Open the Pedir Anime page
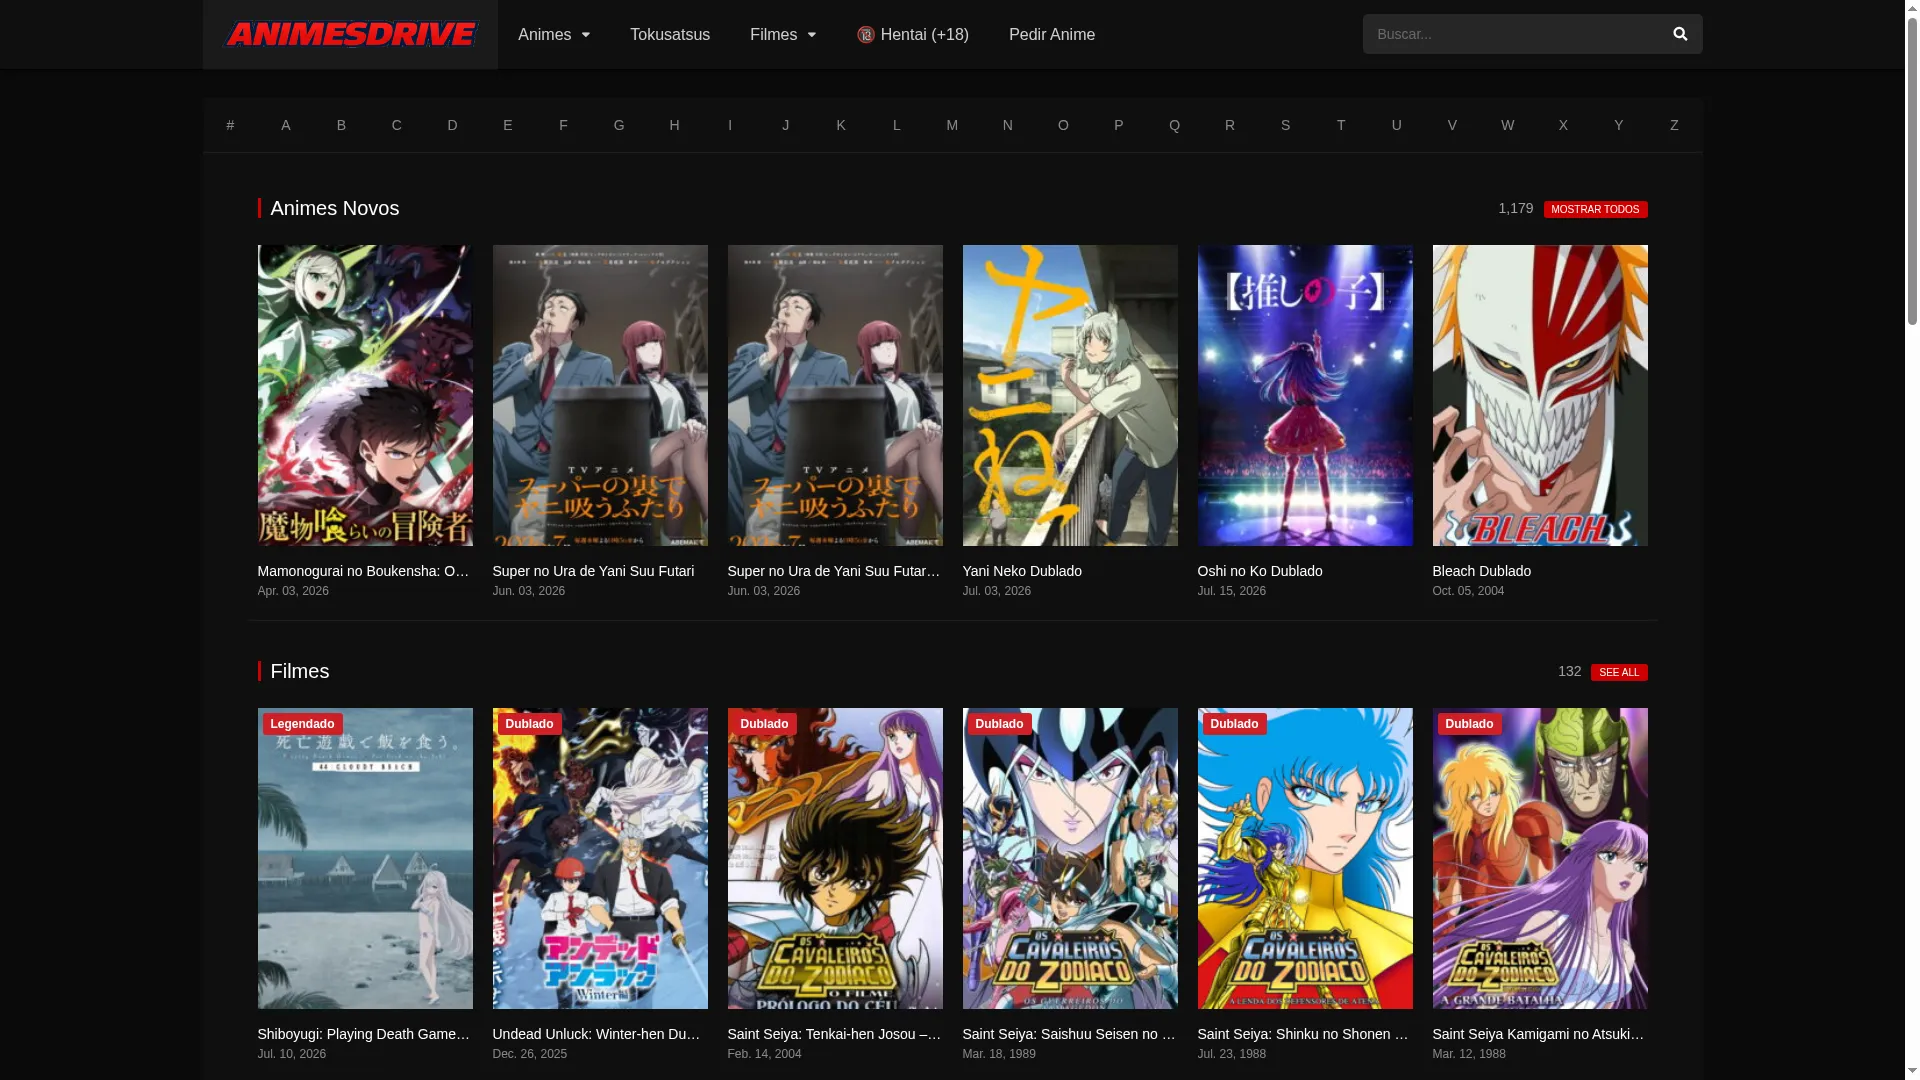 click(1052, 35)
